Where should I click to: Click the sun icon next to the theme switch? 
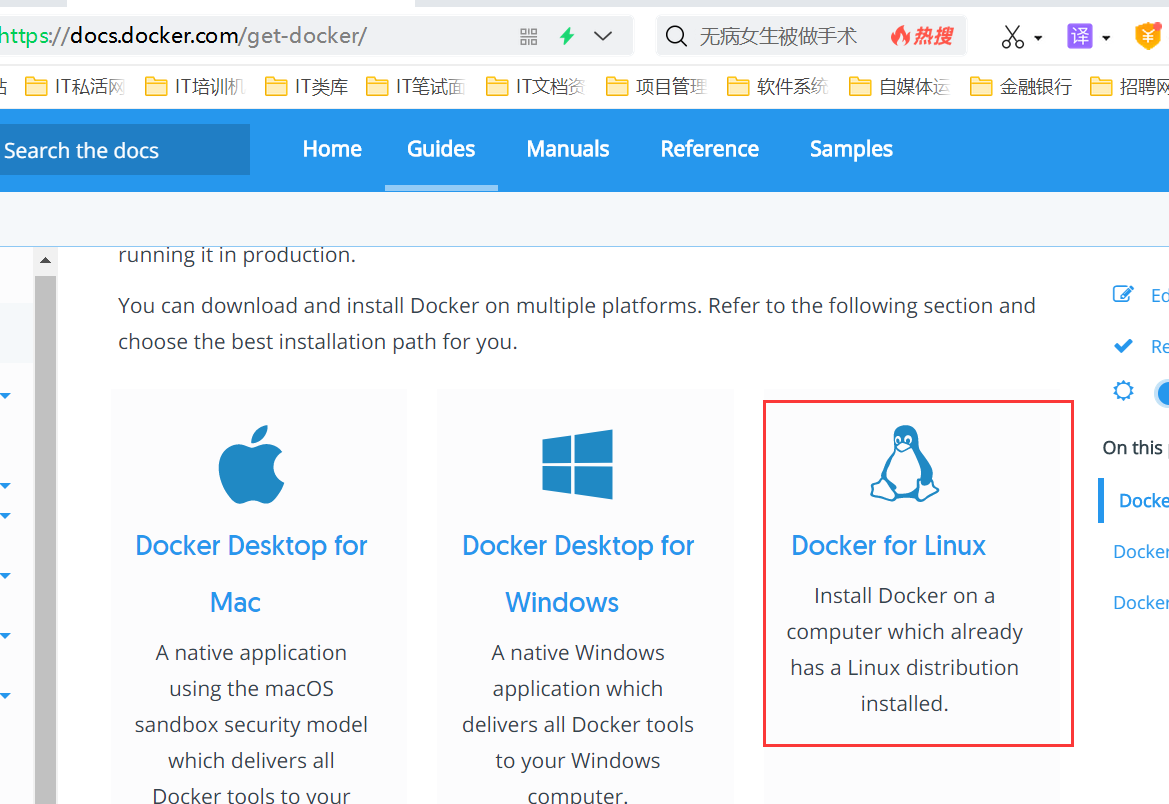click(x=1123, y=392)
